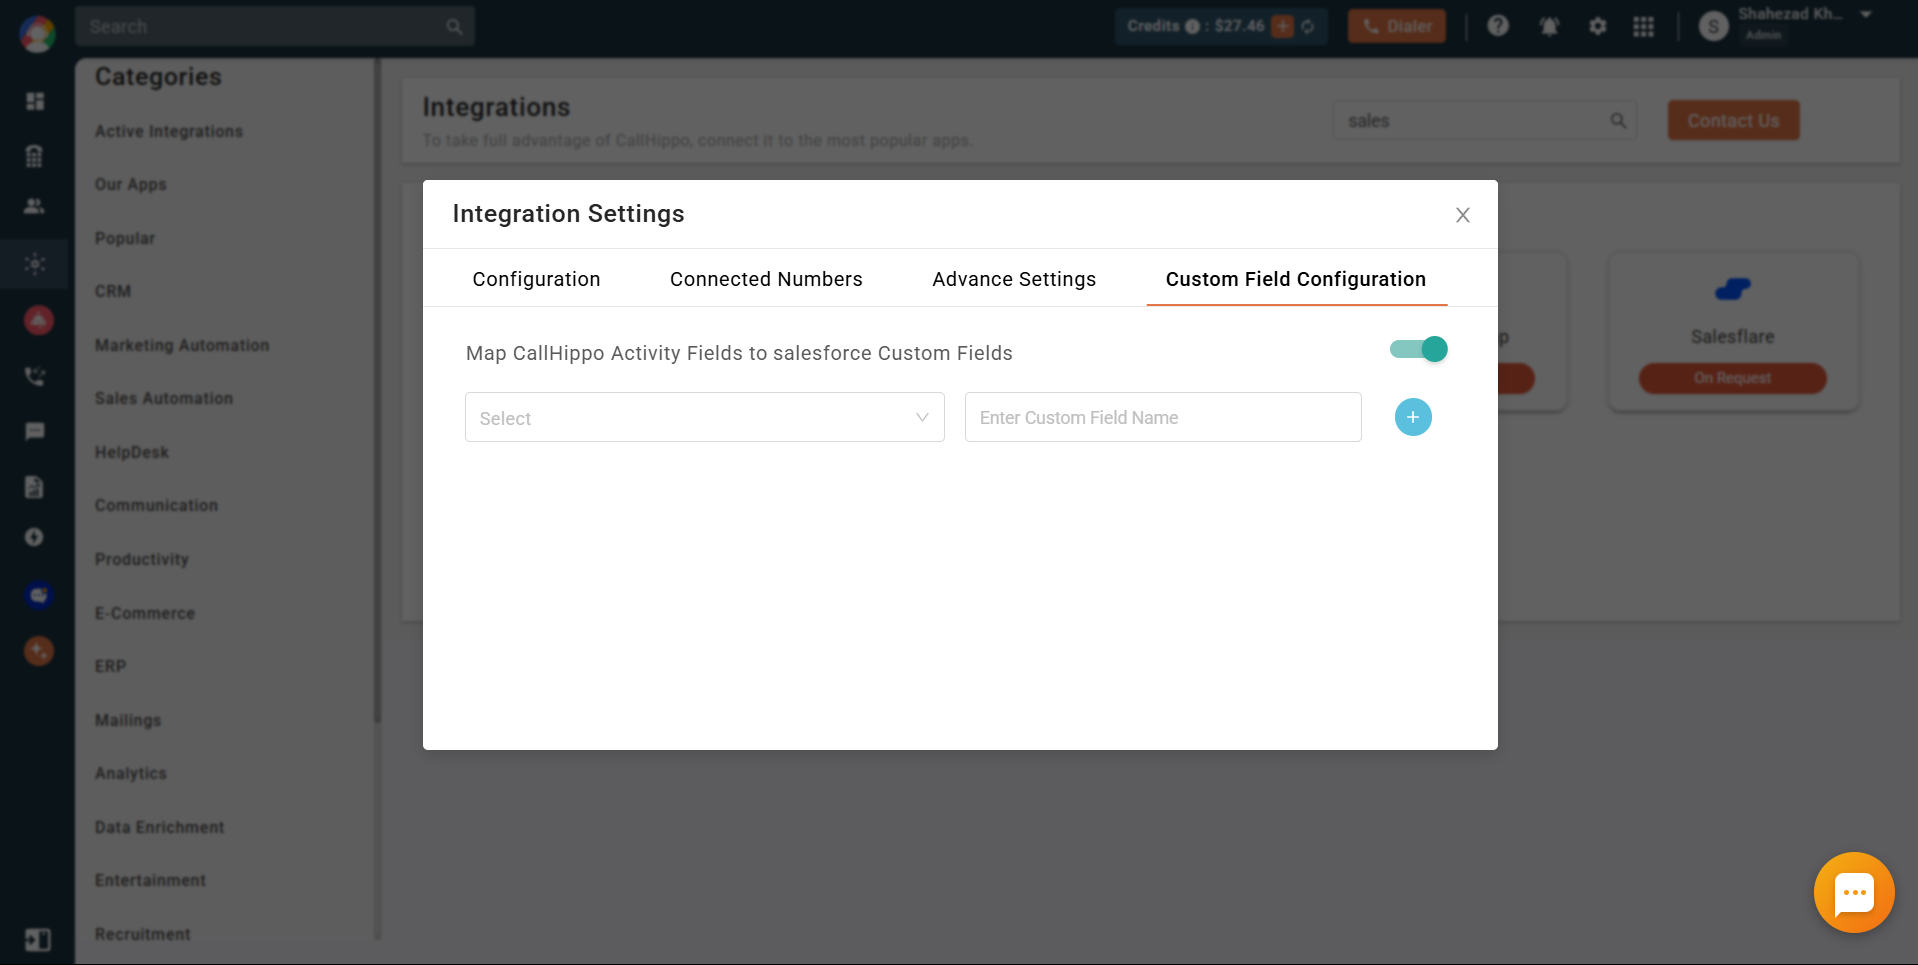The width and height of the screenshot is (1918, 965).
Task: Click the user avatar S
Action: coord(1714,27)
